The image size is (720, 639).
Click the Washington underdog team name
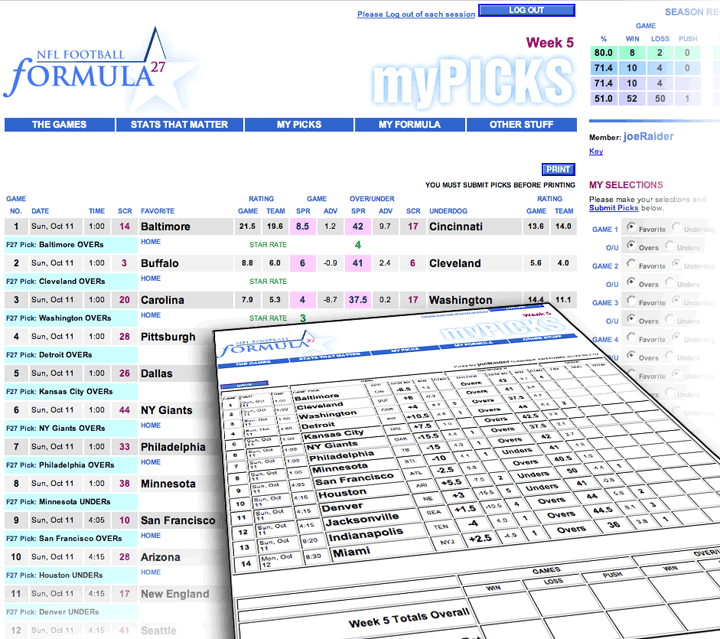[x=461, y=300]
